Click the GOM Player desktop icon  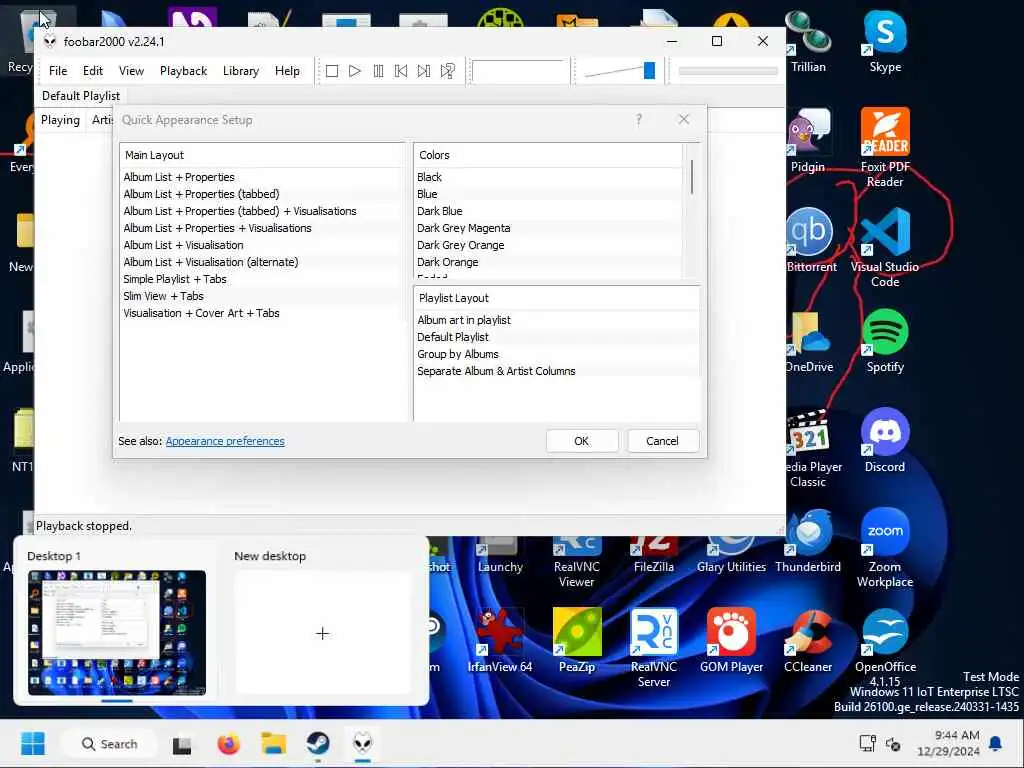731,641
